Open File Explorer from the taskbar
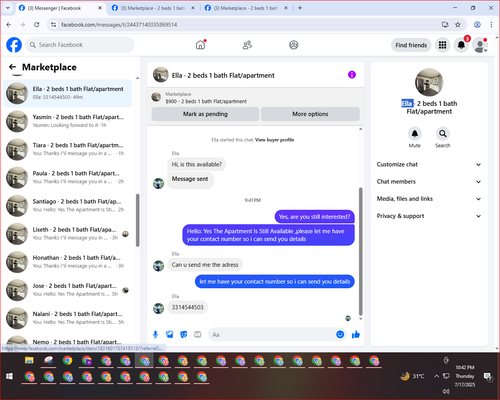The height and width of the screenshot is (400, 500). 29,360
